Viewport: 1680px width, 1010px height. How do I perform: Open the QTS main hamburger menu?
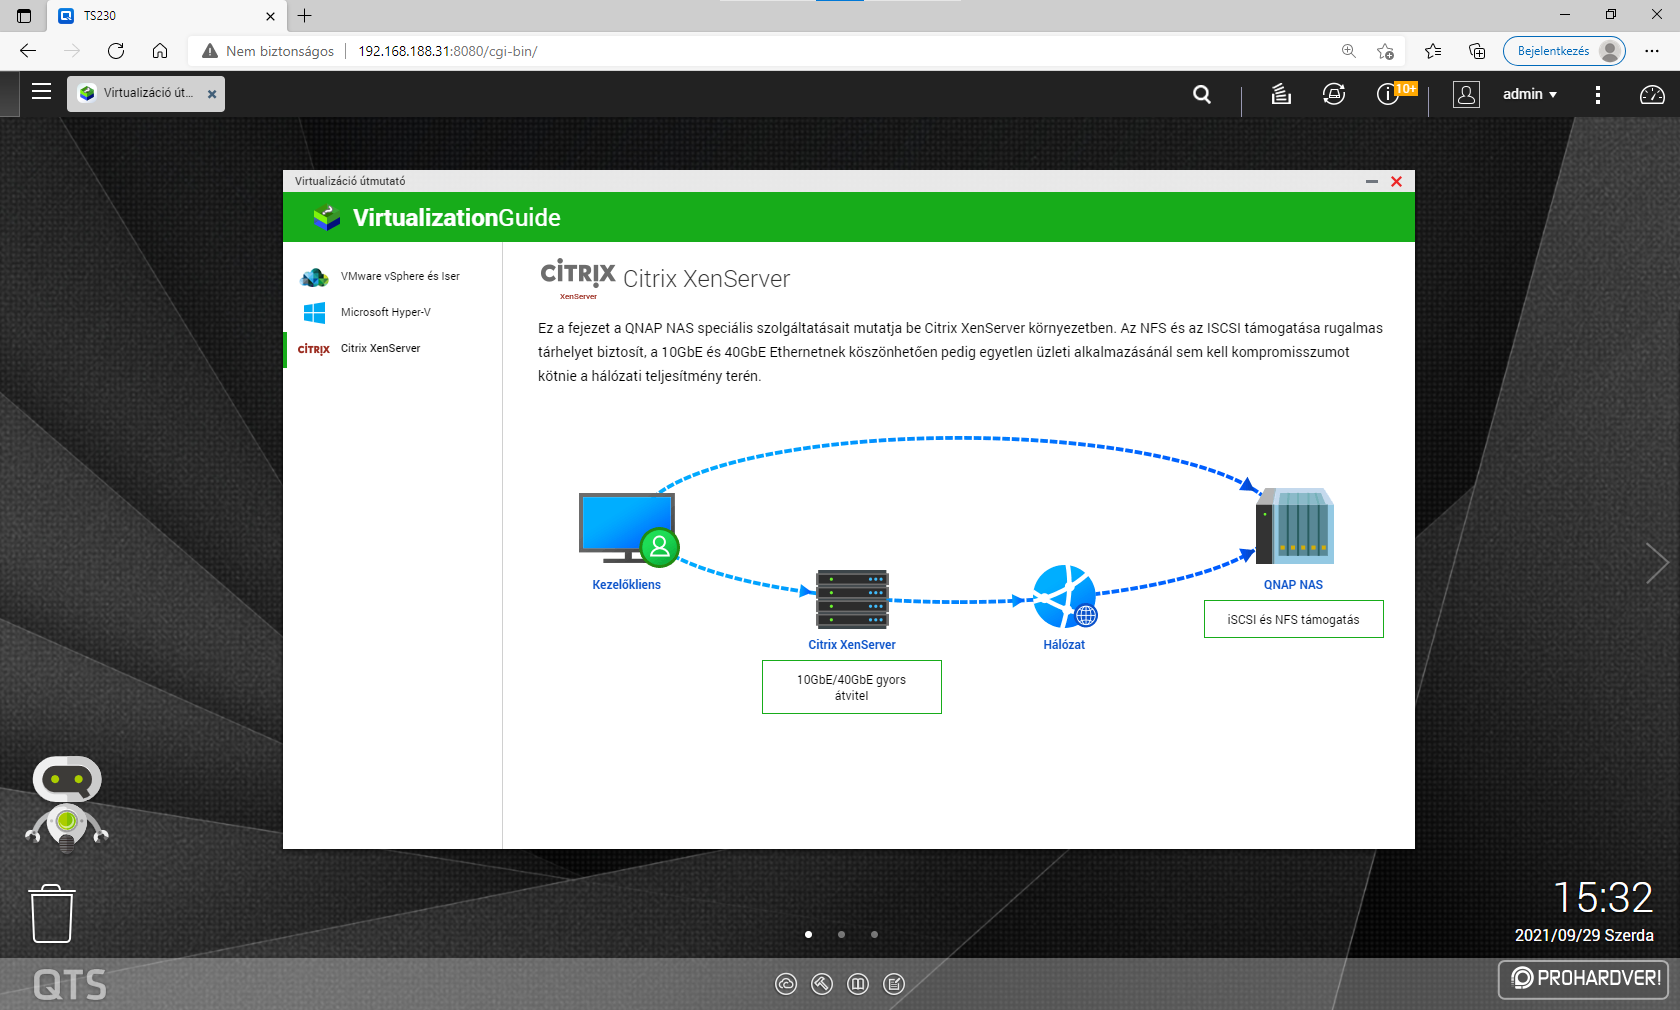pos(41,92)
